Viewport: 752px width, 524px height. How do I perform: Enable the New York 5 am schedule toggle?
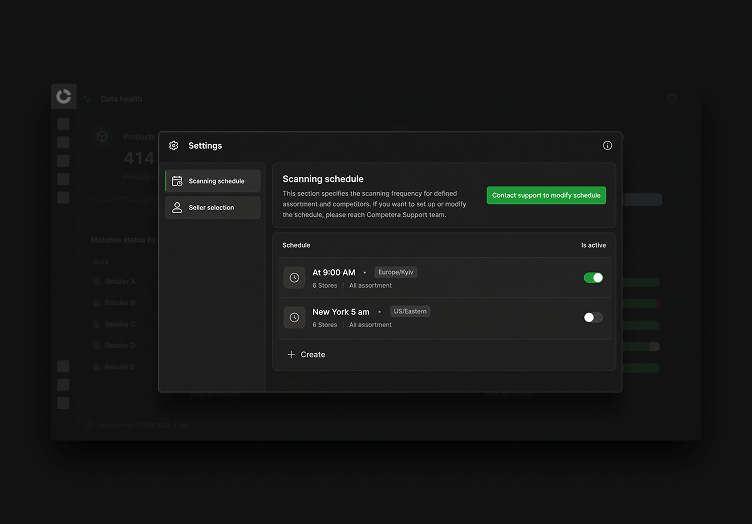pos(593,317)
